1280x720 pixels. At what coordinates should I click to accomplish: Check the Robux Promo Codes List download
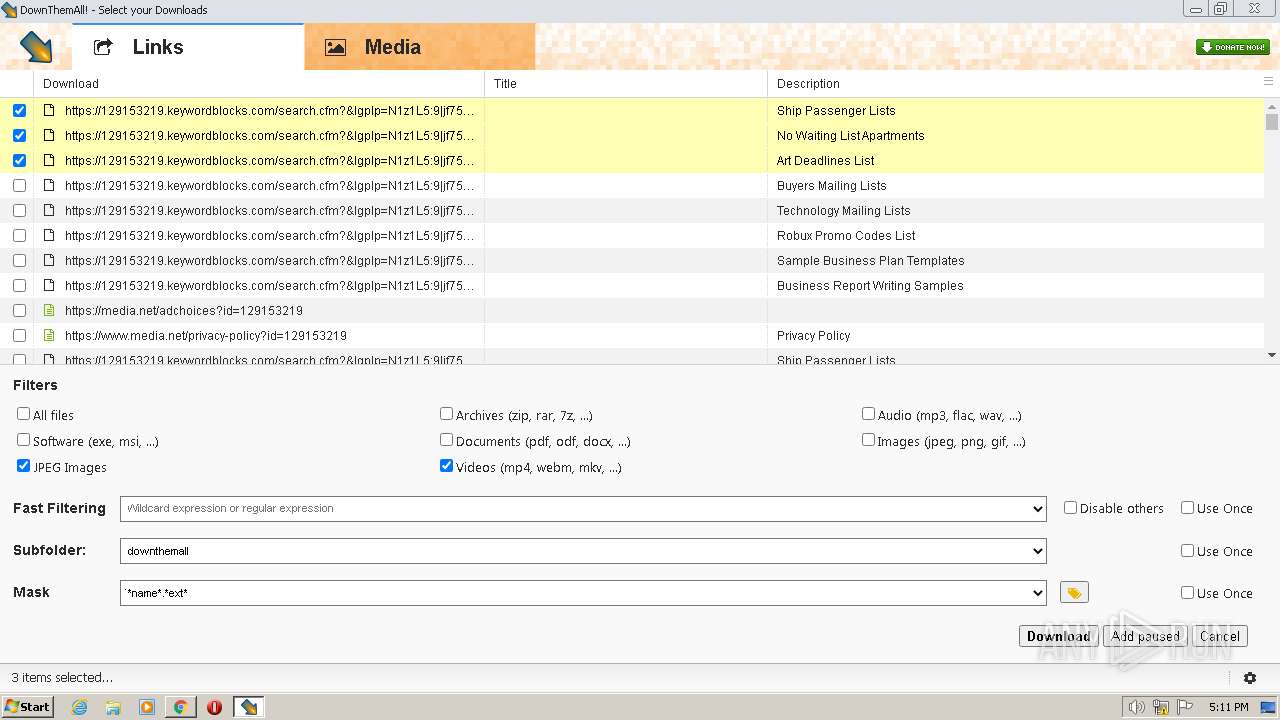click(19, 235)
